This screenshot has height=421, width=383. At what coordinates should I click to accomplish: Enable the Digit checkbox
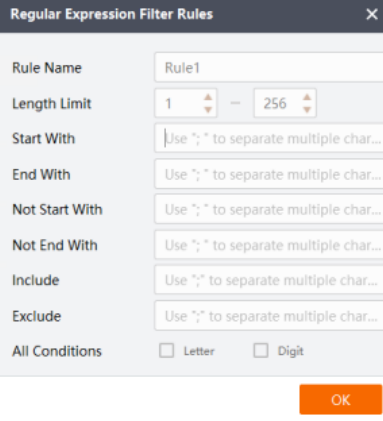[x=261, y=351]
